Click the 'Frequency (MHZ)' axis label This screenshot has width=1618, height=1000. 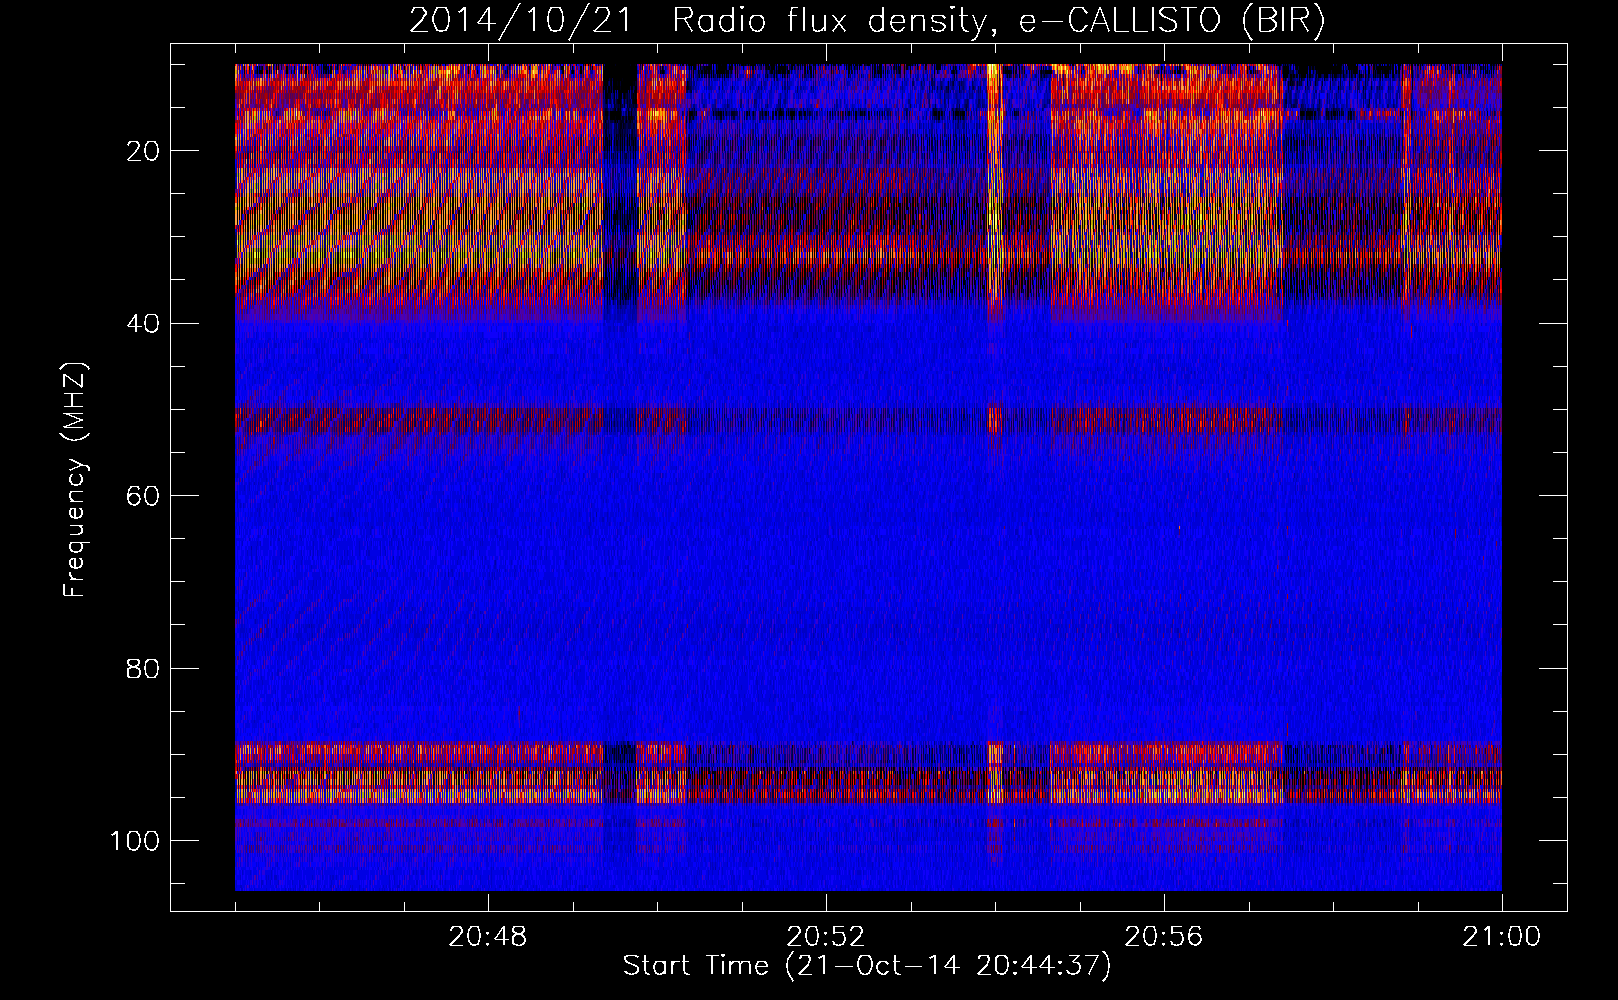[75, 479]
